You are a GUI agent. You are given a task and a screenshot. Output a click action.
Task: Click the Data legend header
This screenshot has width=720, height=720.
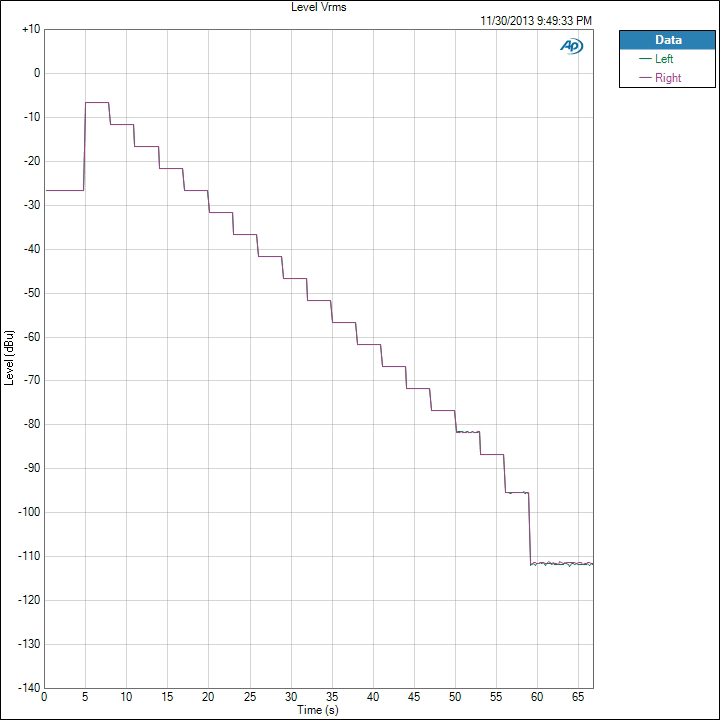coord(667,40)
